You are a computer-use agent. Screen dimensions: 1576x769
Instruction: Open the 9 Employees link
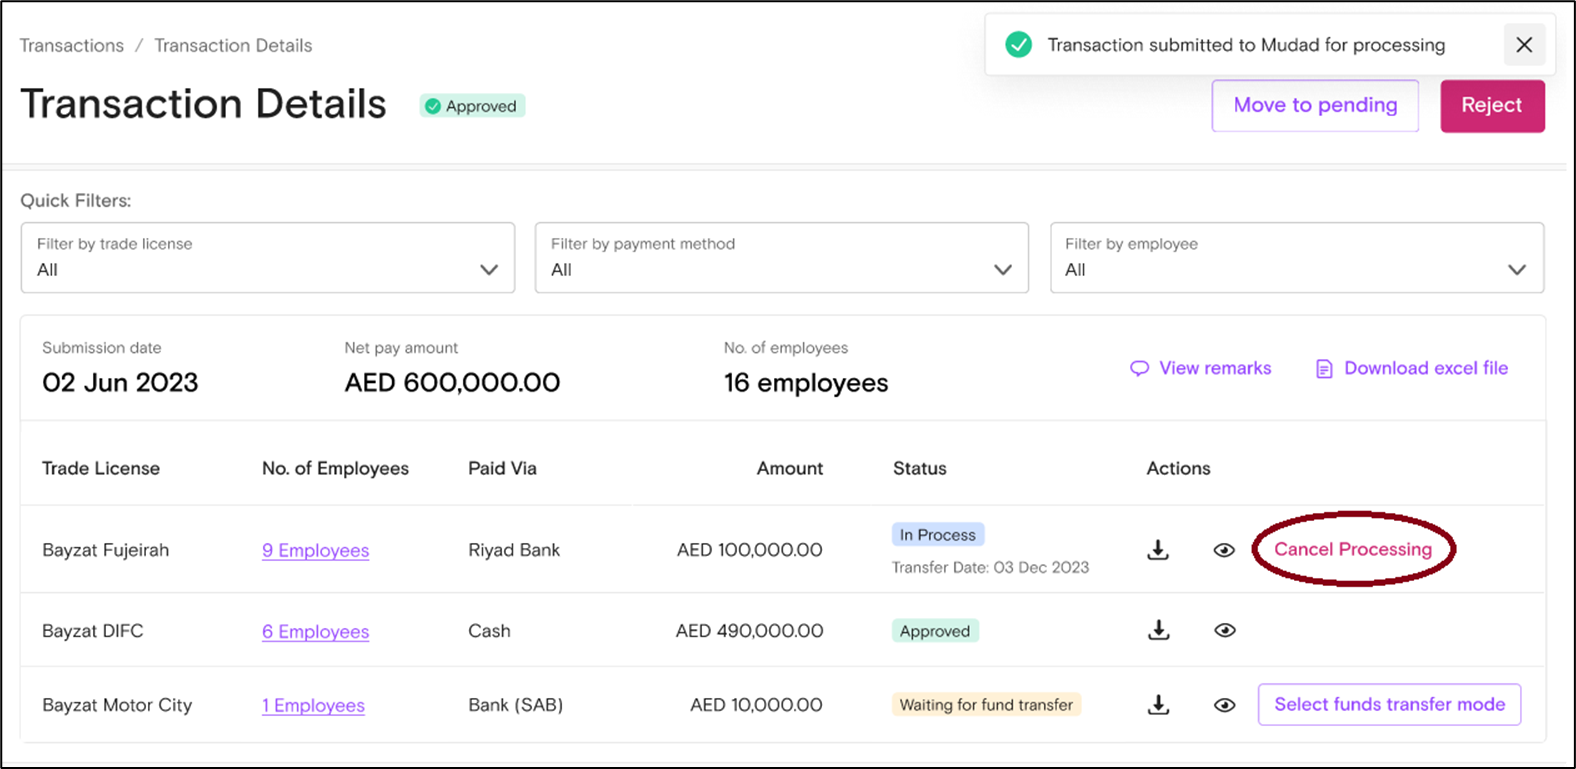click(x=315, y=550)
